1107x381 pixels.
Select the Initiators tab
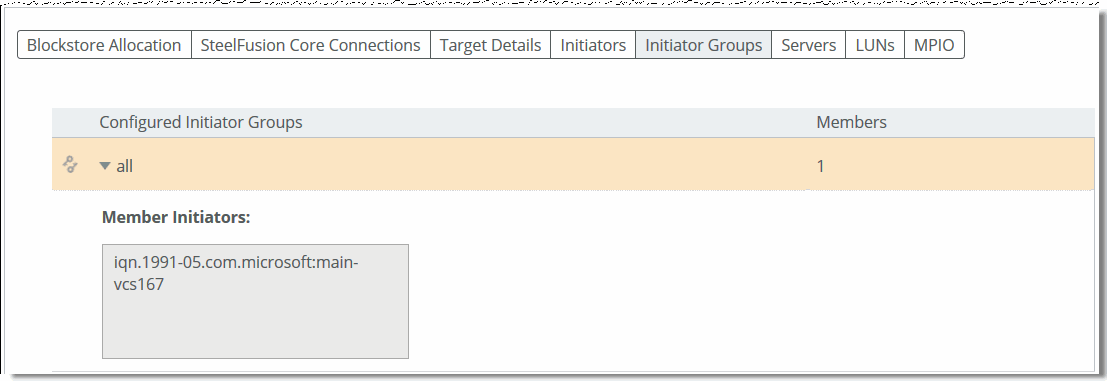tap(593, 45)
